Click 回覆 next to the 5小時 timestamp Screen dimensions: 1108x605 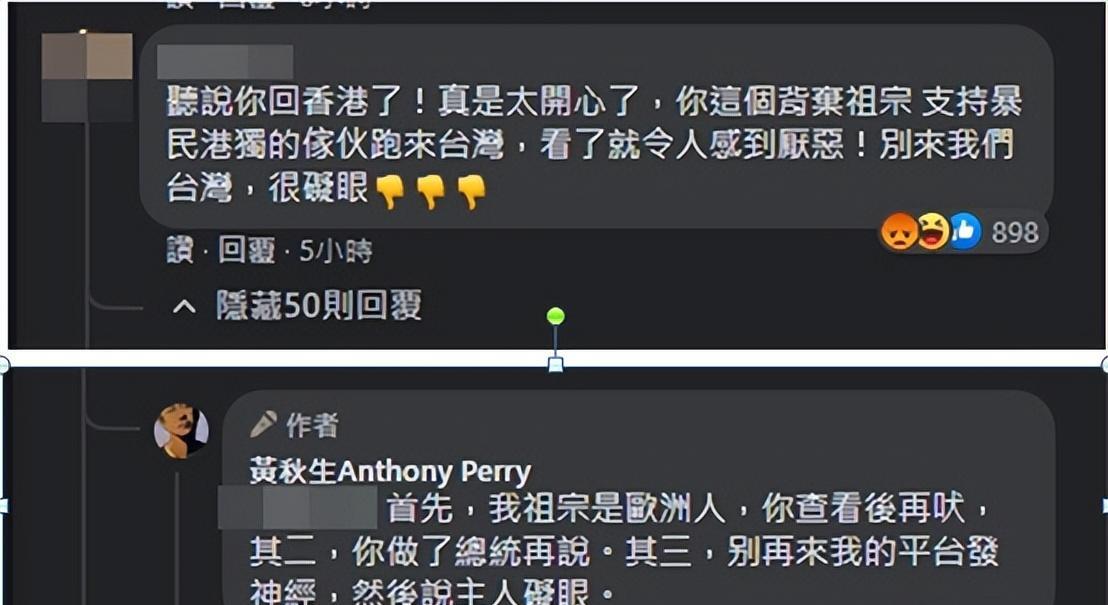[x=246, y=250]
